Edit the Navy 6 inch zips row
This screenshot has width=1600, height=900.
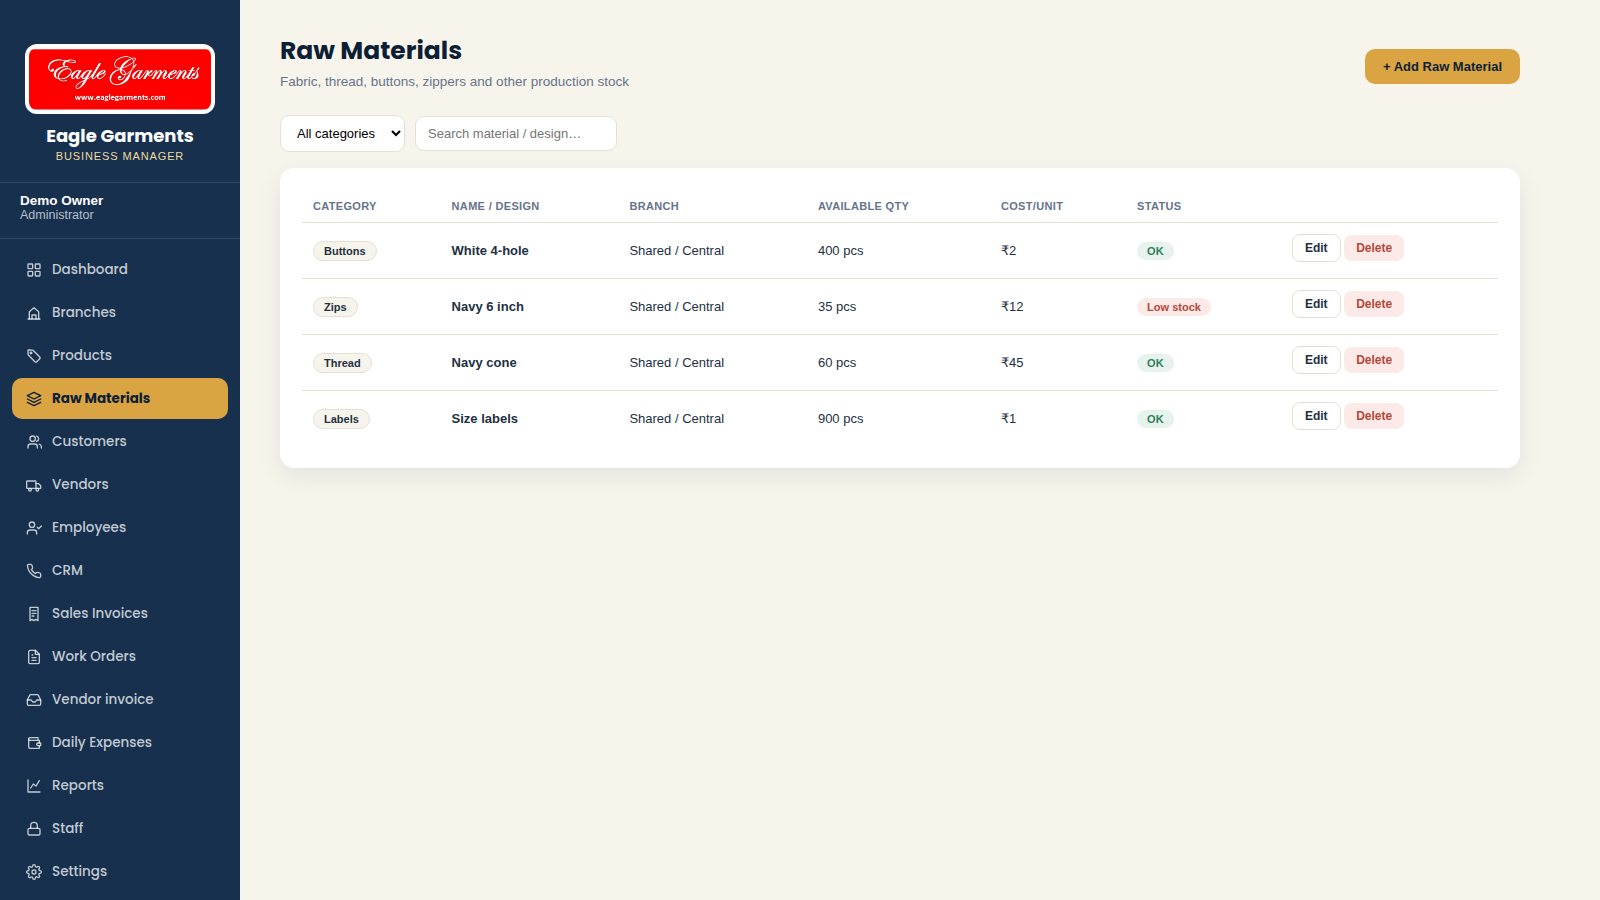pos(1316,304)
